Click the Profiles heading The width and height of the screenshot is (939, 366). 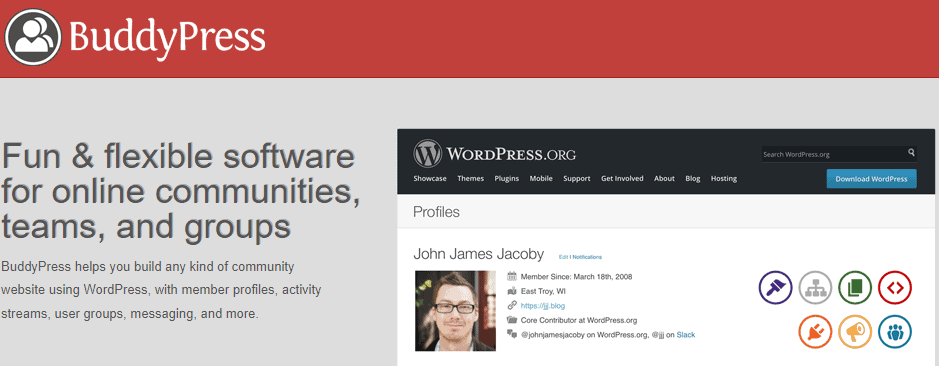tap(437, 212)
